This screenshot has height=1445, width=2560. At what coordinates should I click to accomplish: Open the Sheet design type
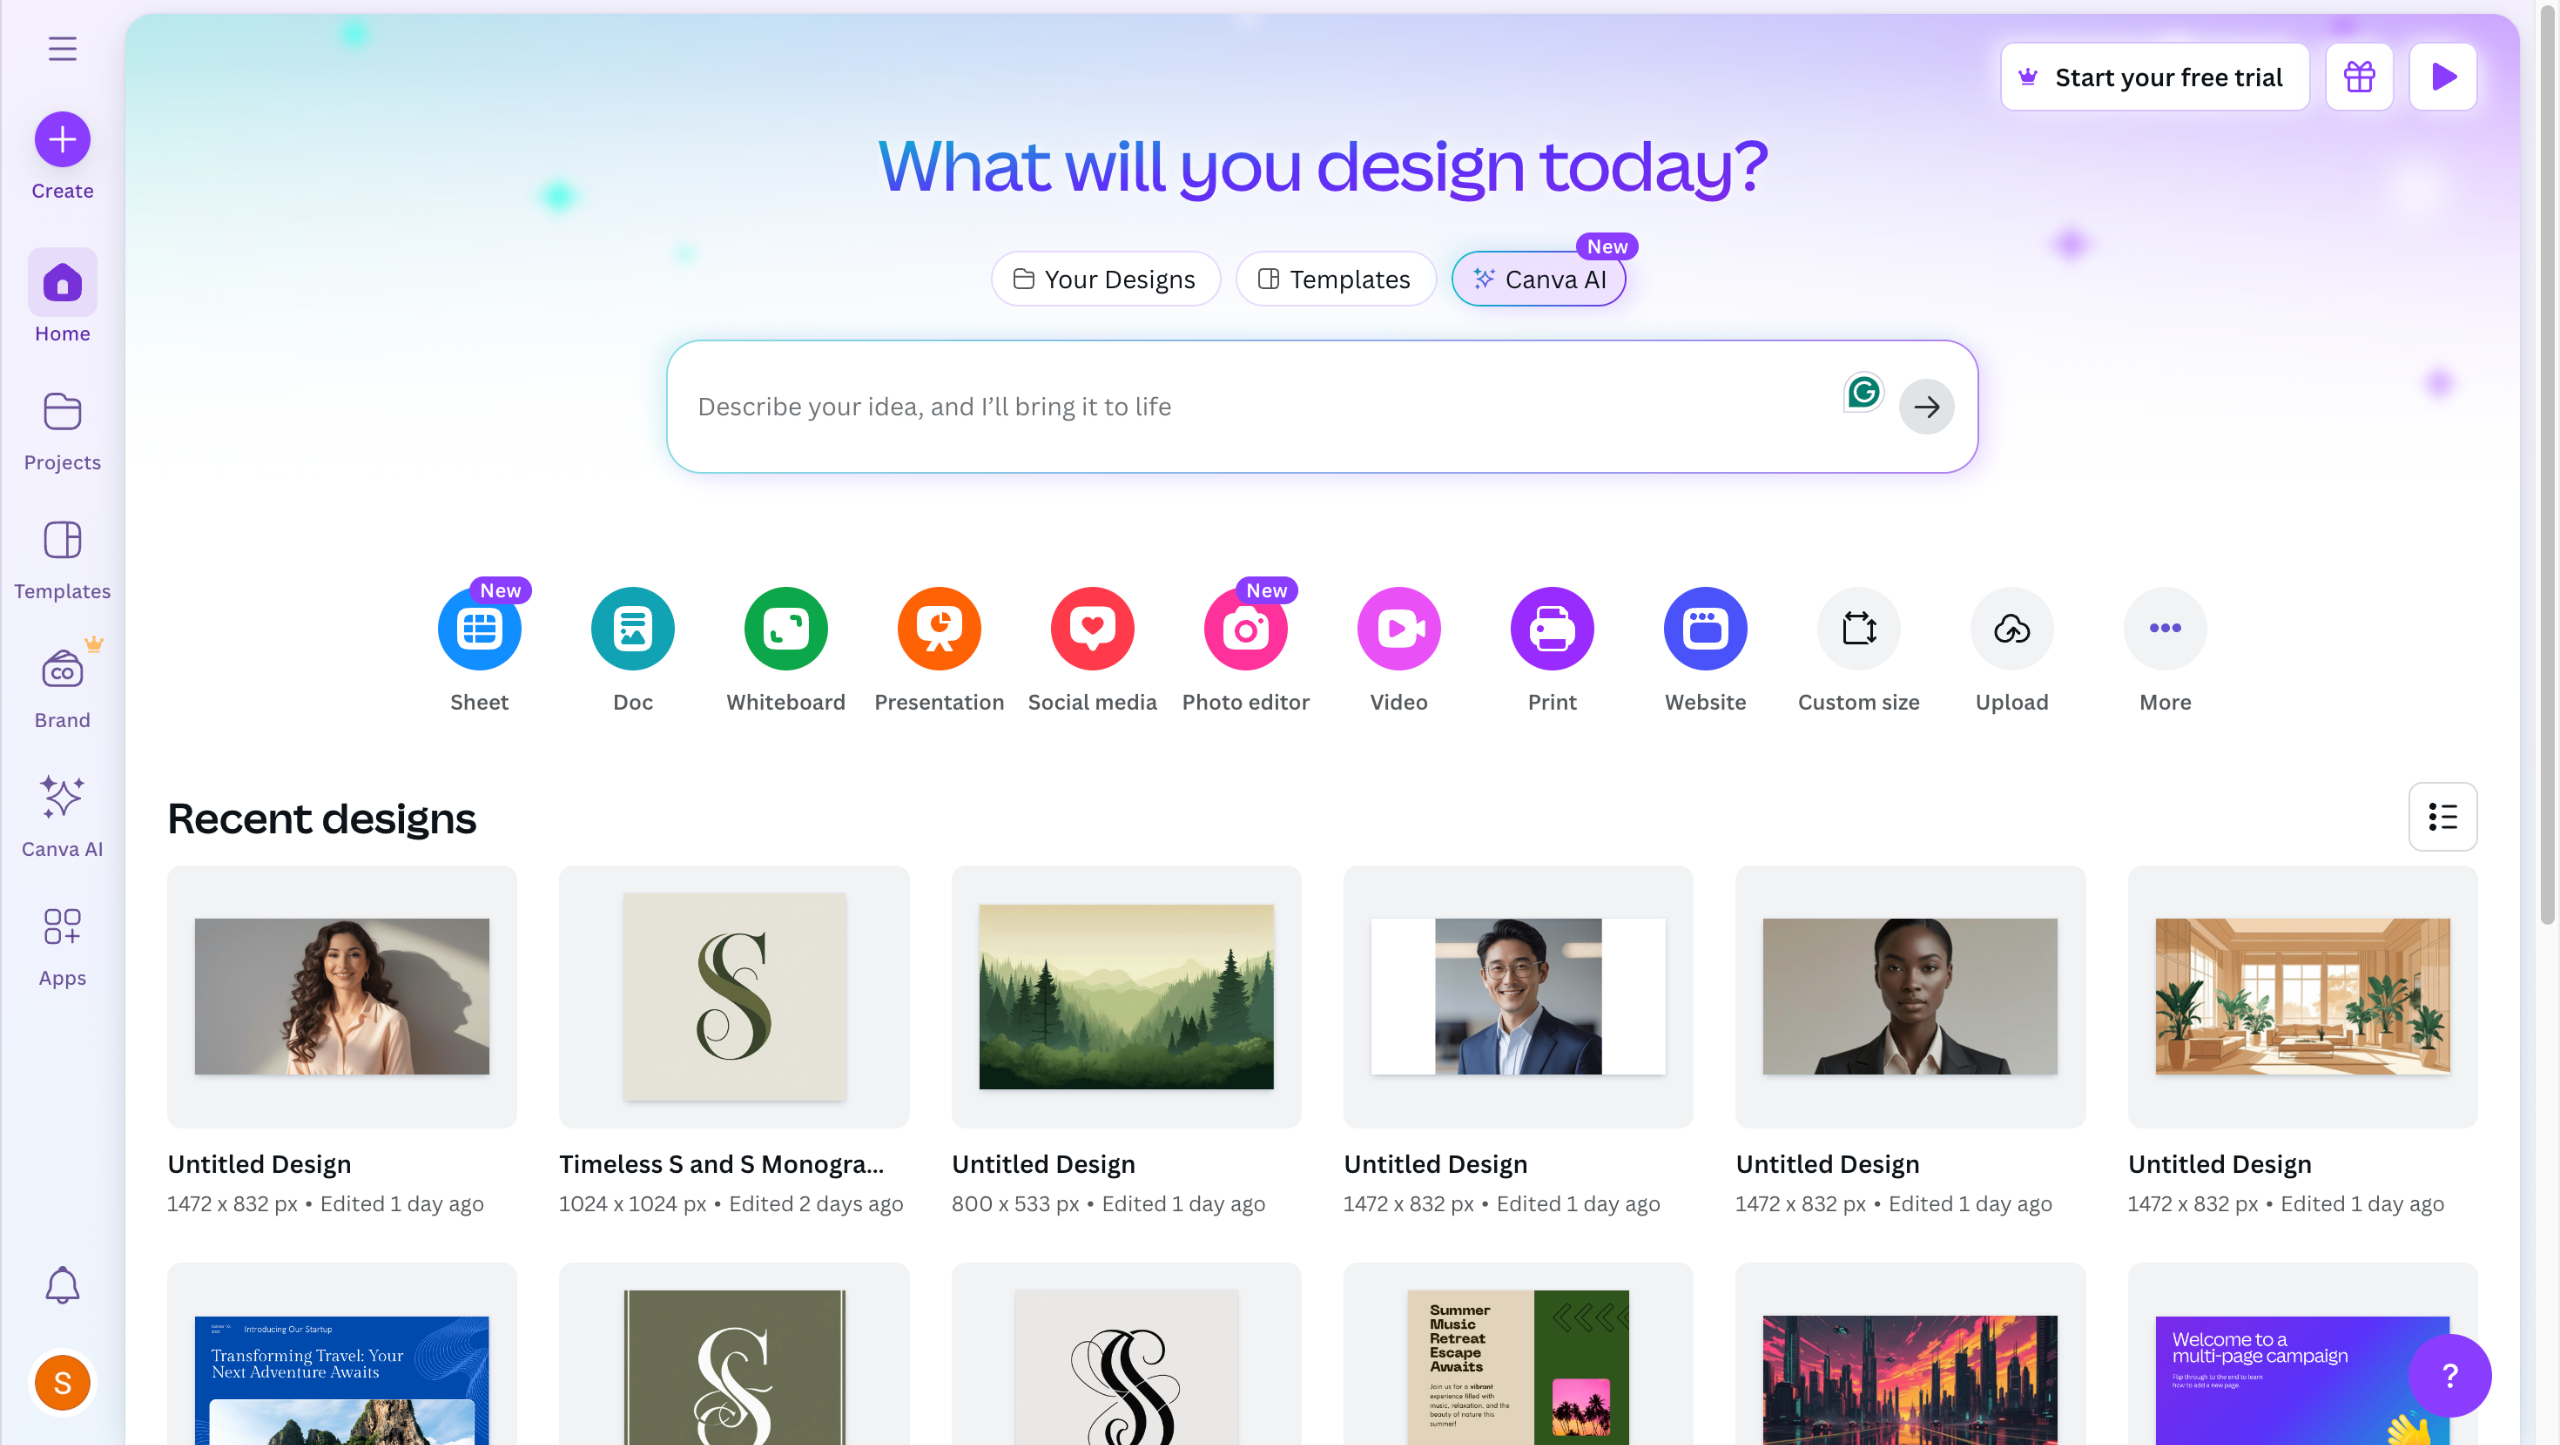[x=479, y=629]
